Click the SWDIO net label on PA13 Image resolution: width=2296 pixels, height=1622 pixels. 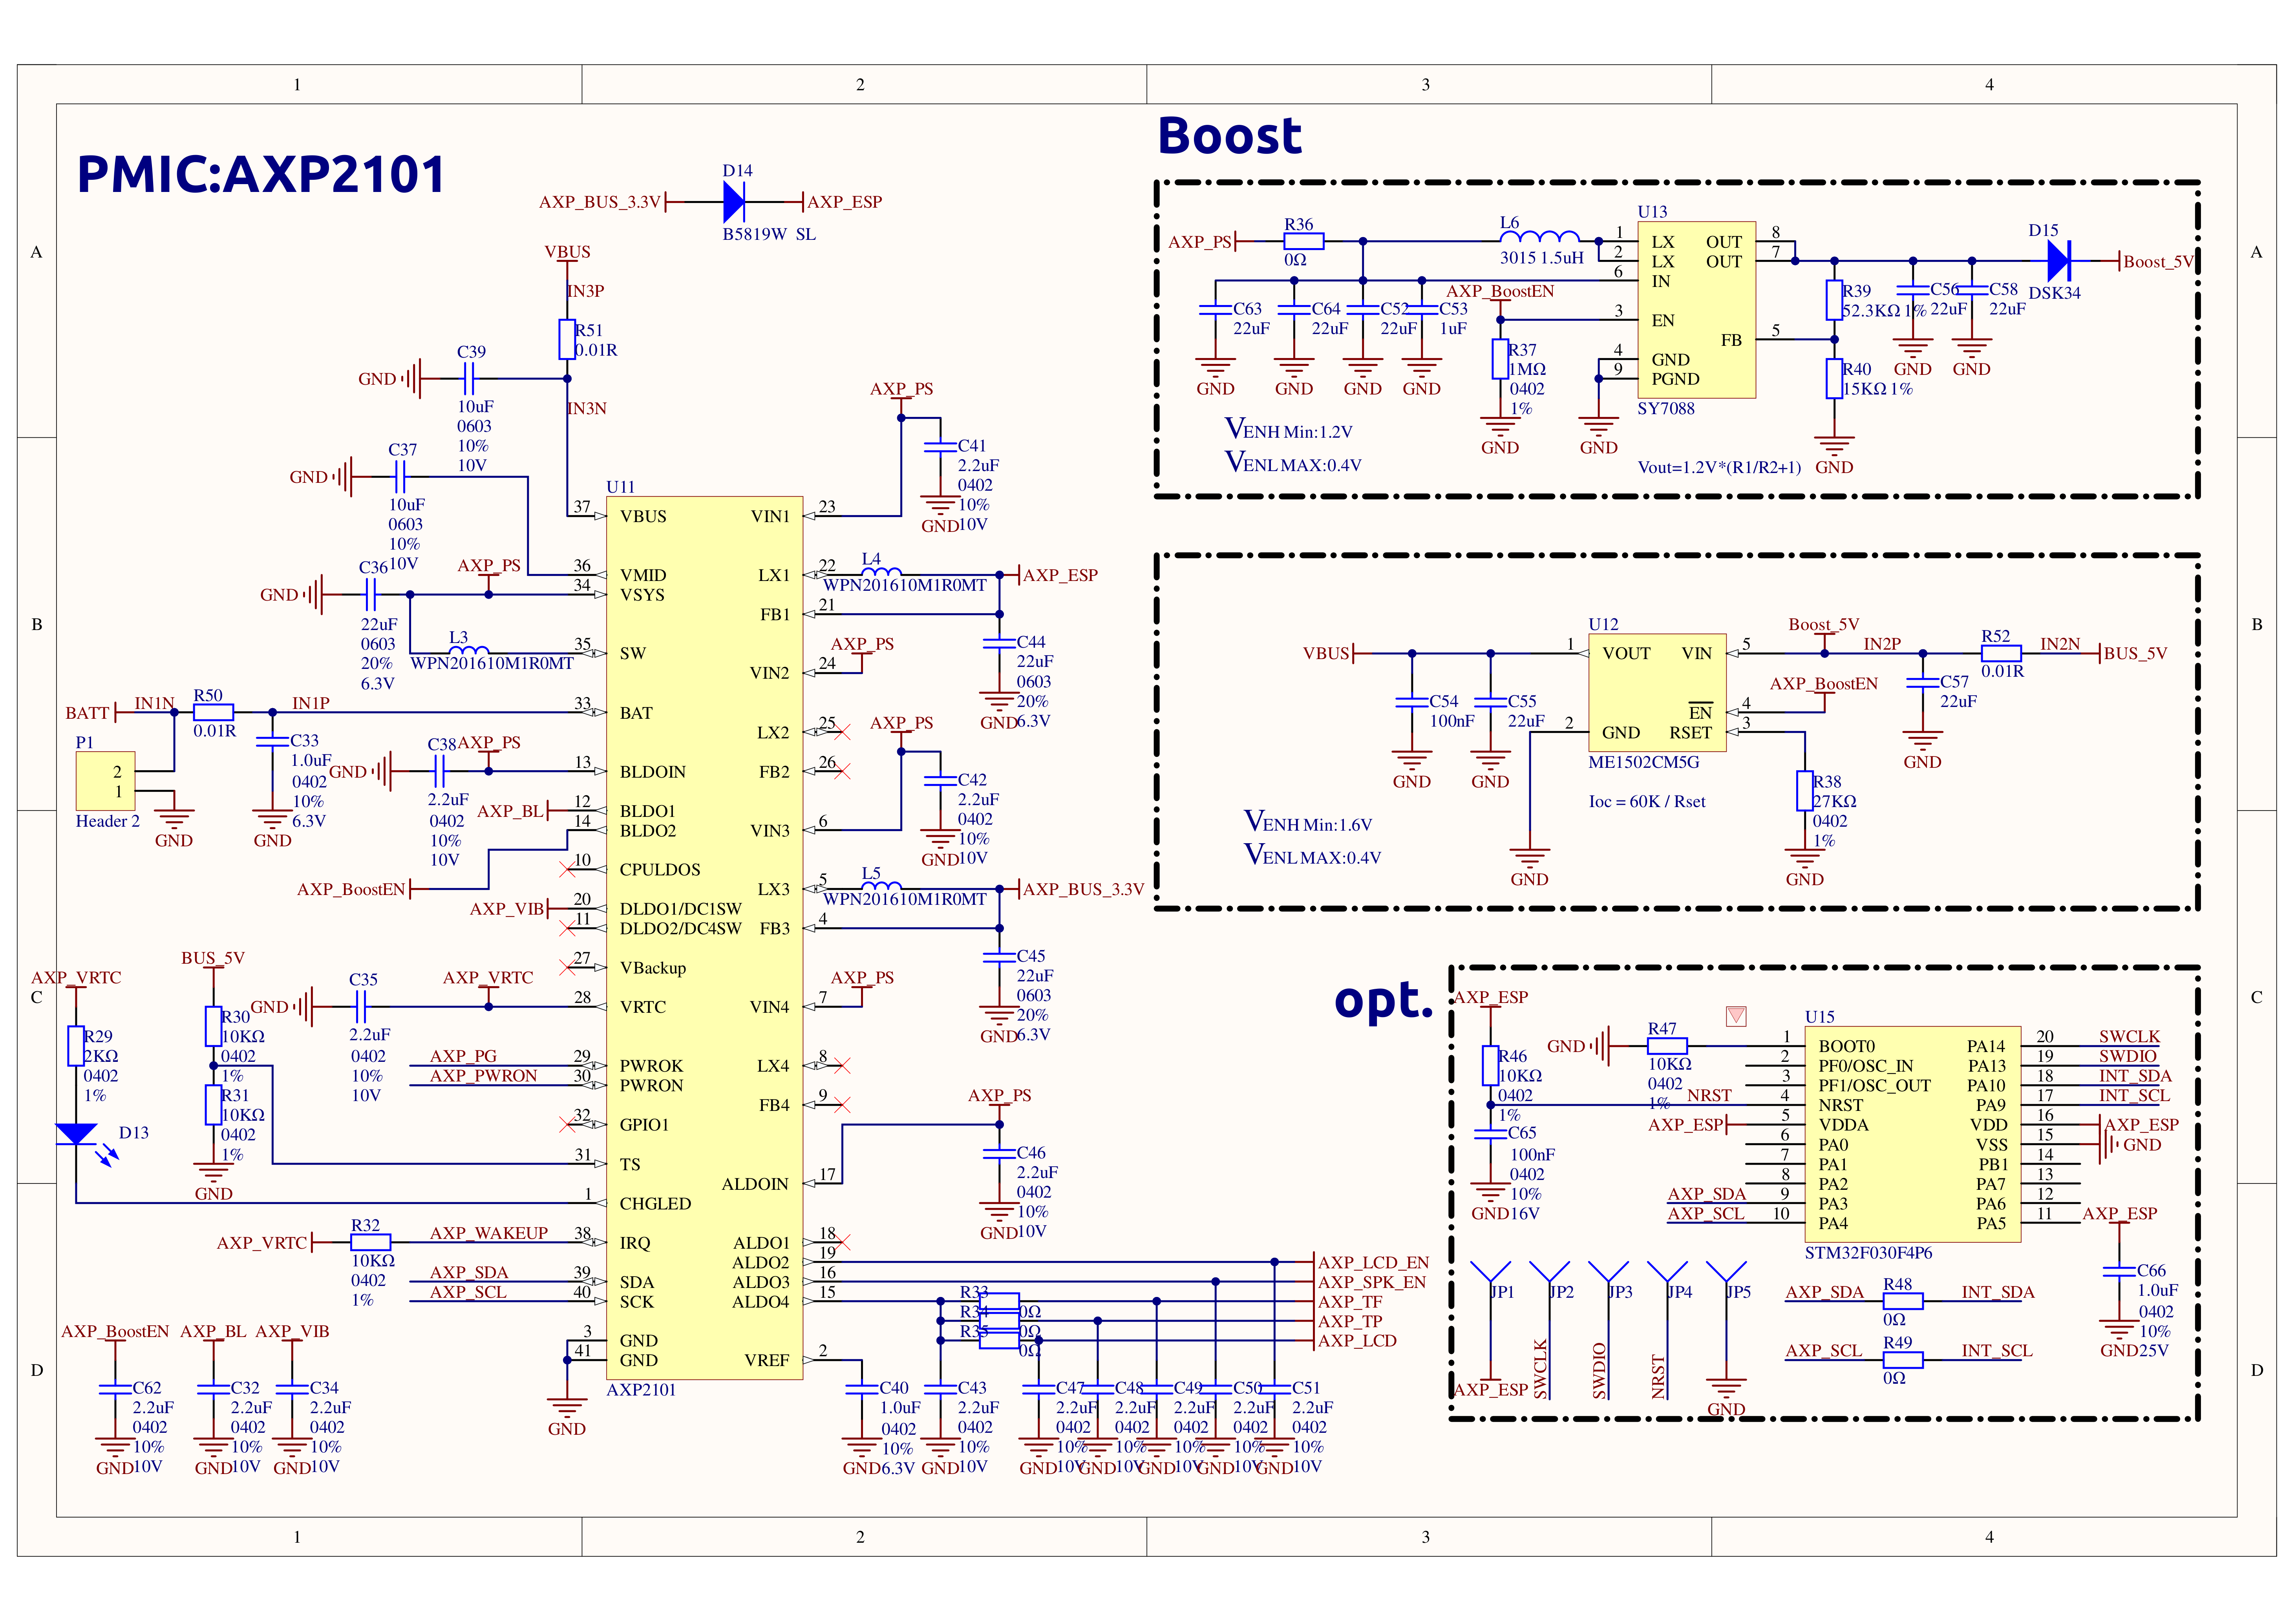tap(2127, 1056)
